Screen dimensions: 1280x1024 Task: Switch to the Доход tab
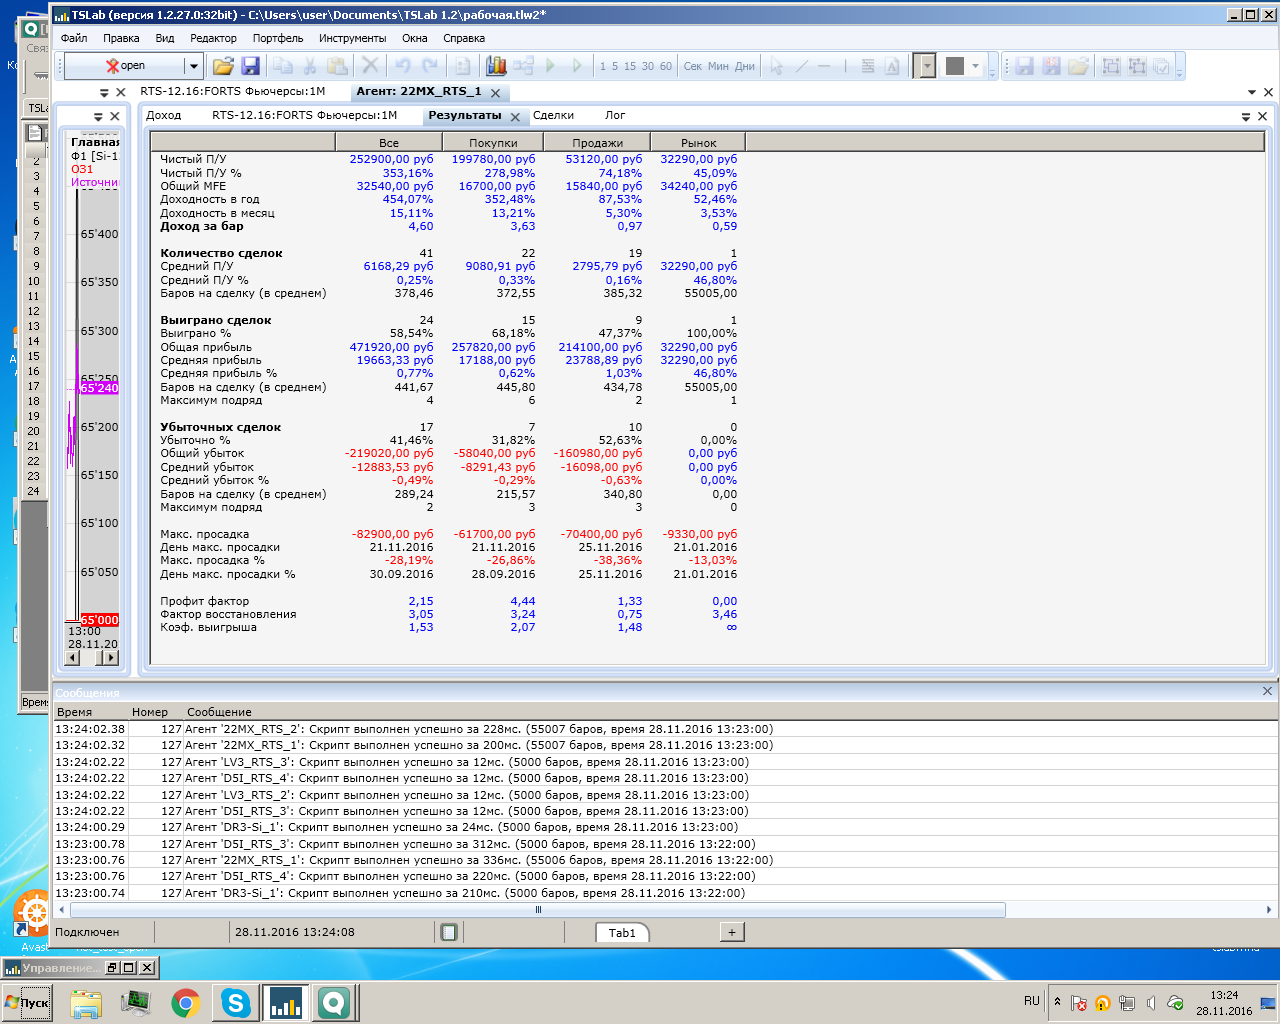[164, 115]
